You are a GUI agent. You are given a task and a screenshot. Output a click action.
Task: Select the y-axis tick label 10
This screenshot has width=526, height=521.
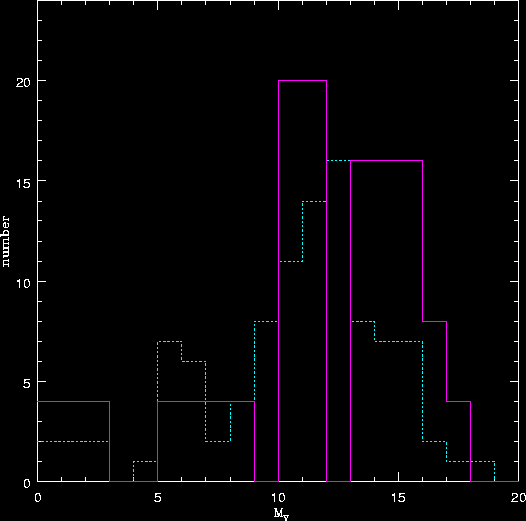click(x=23, y=283)
